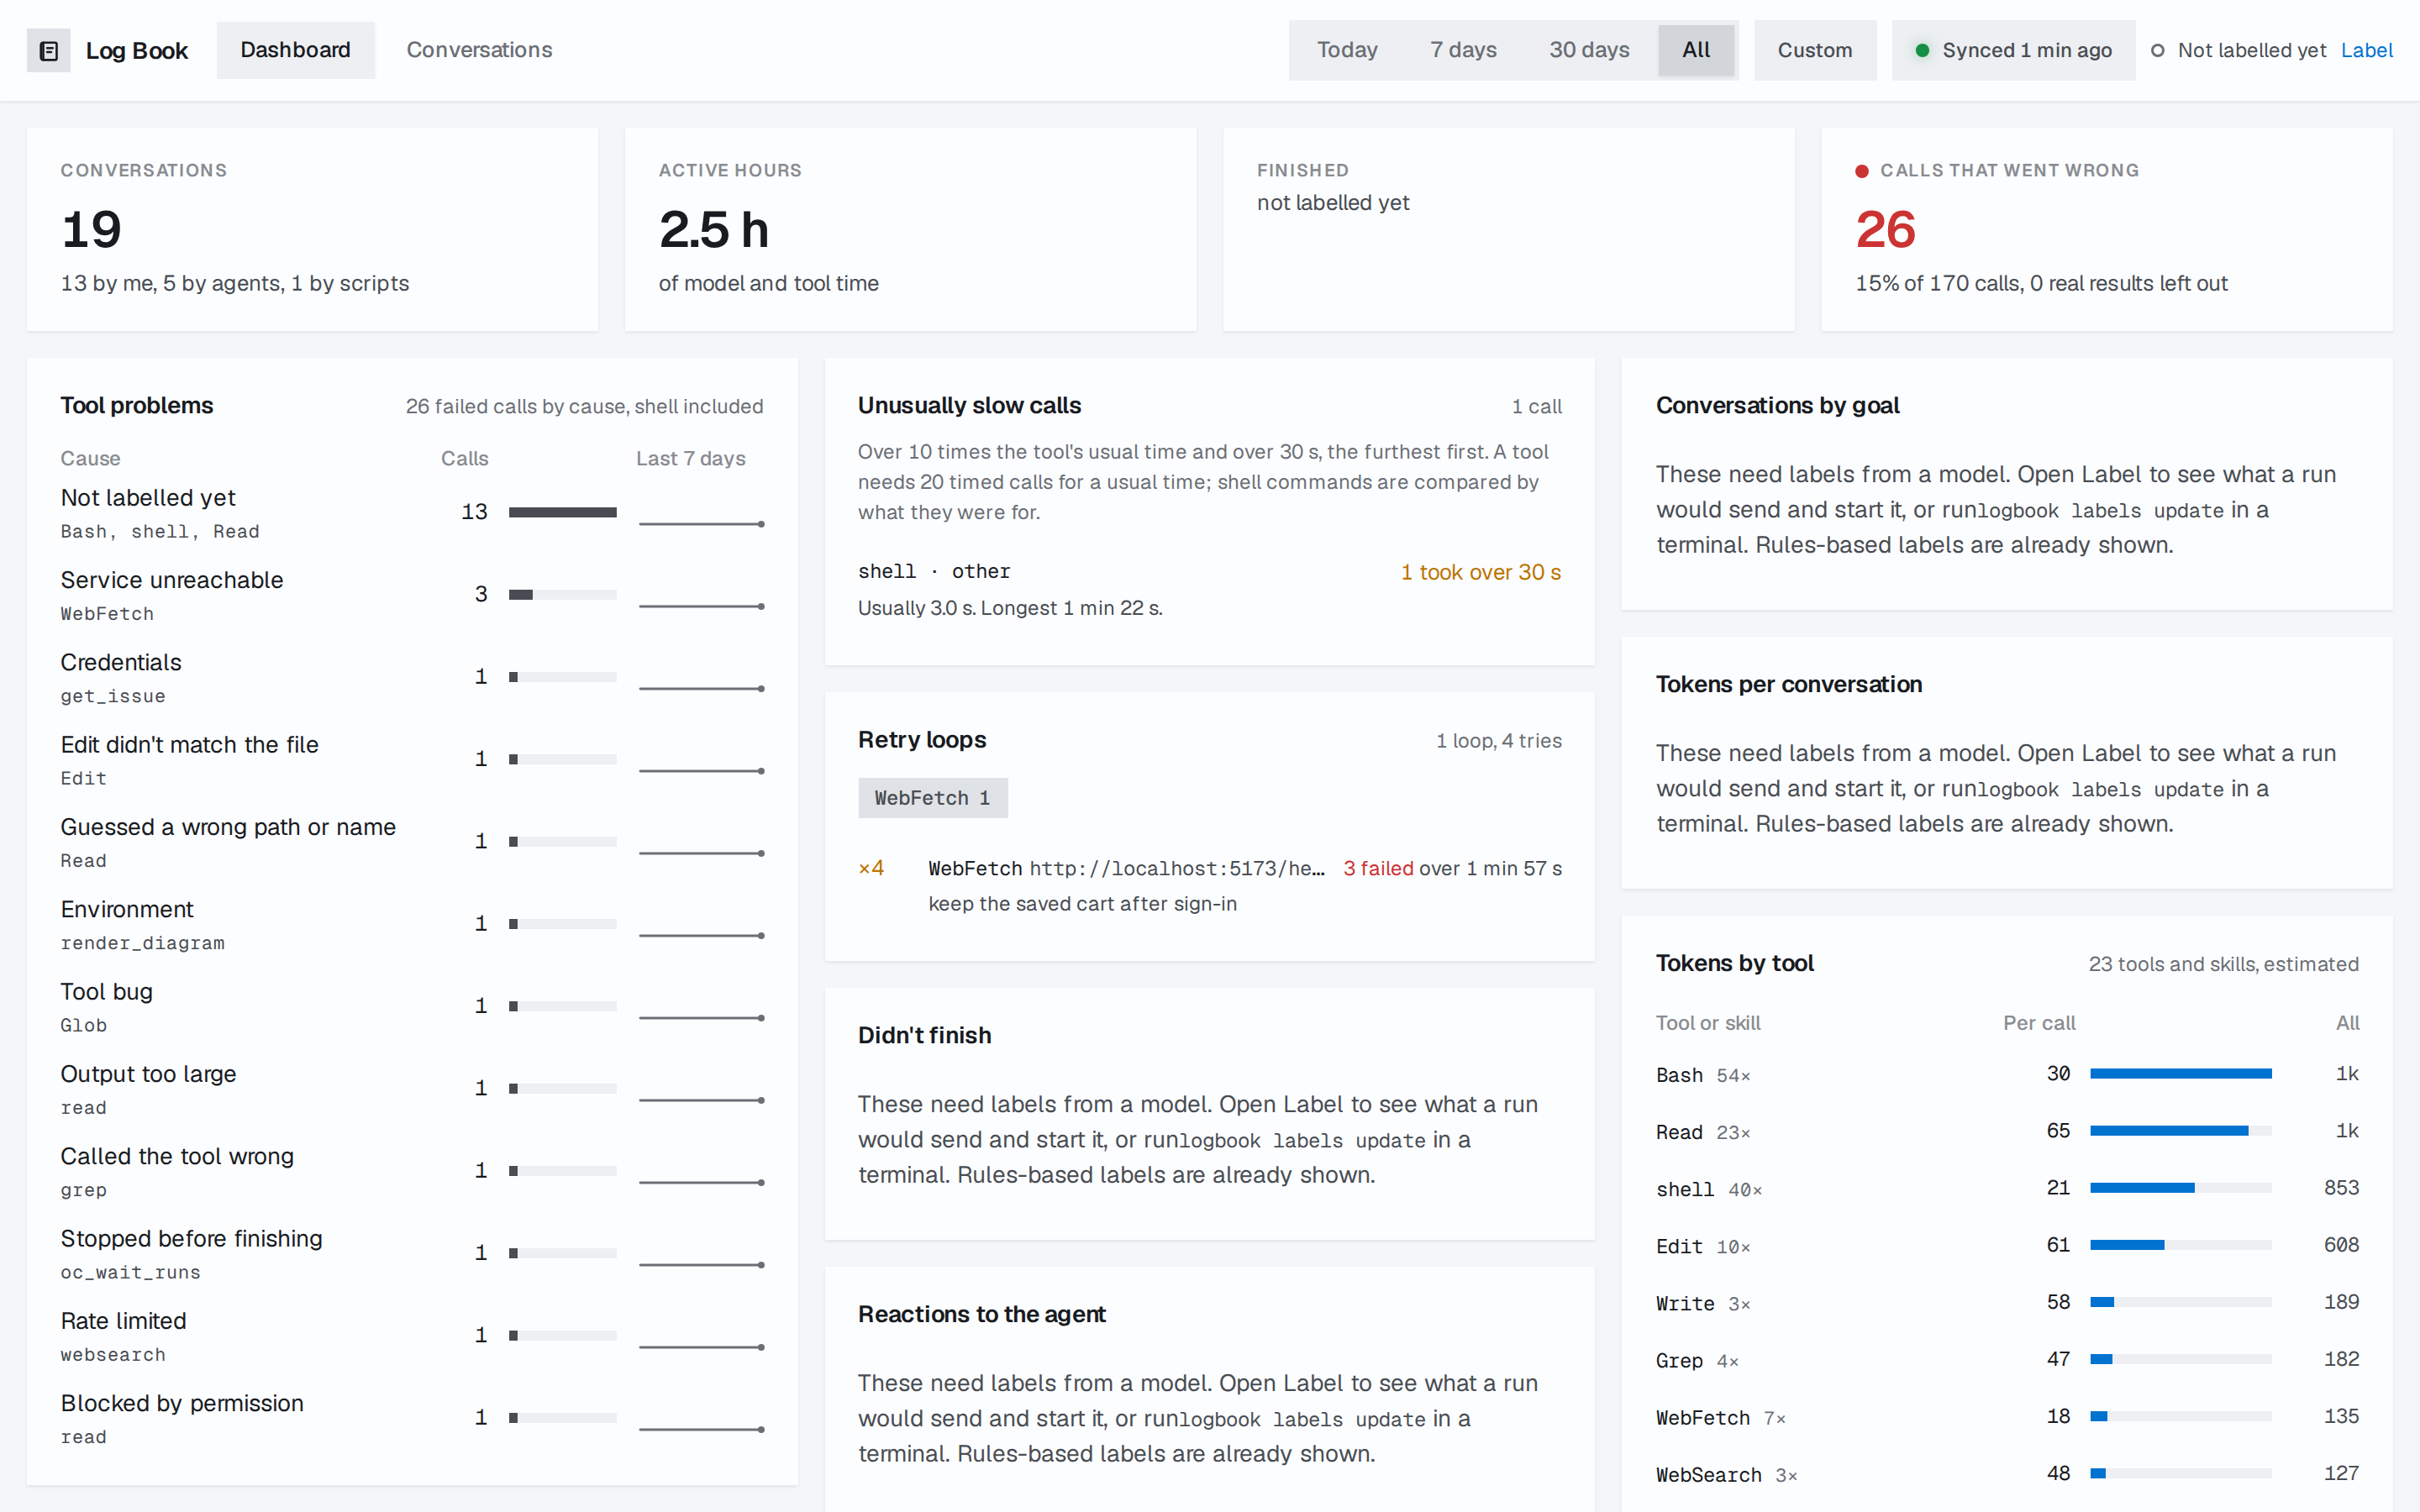Click the Bash 54× tokens row
This screenshot has height=1512, width=2420.
[2007, 1074]
